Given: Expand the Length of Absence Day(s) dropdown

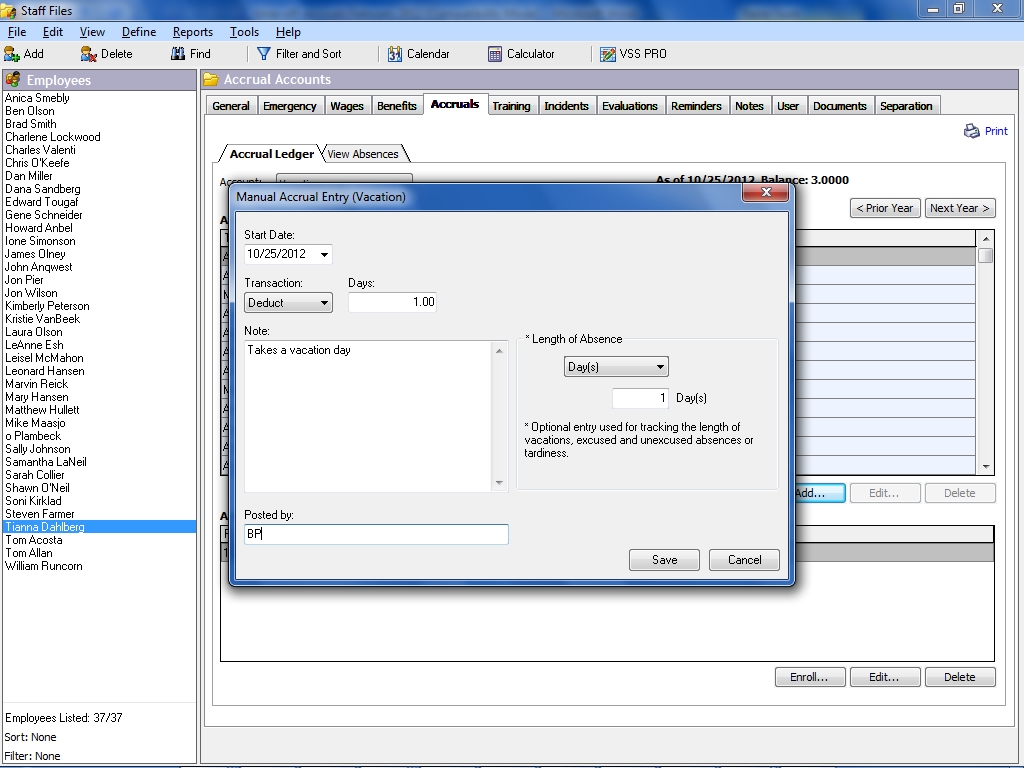Looking at the screenshot, I should pos(660,367).
